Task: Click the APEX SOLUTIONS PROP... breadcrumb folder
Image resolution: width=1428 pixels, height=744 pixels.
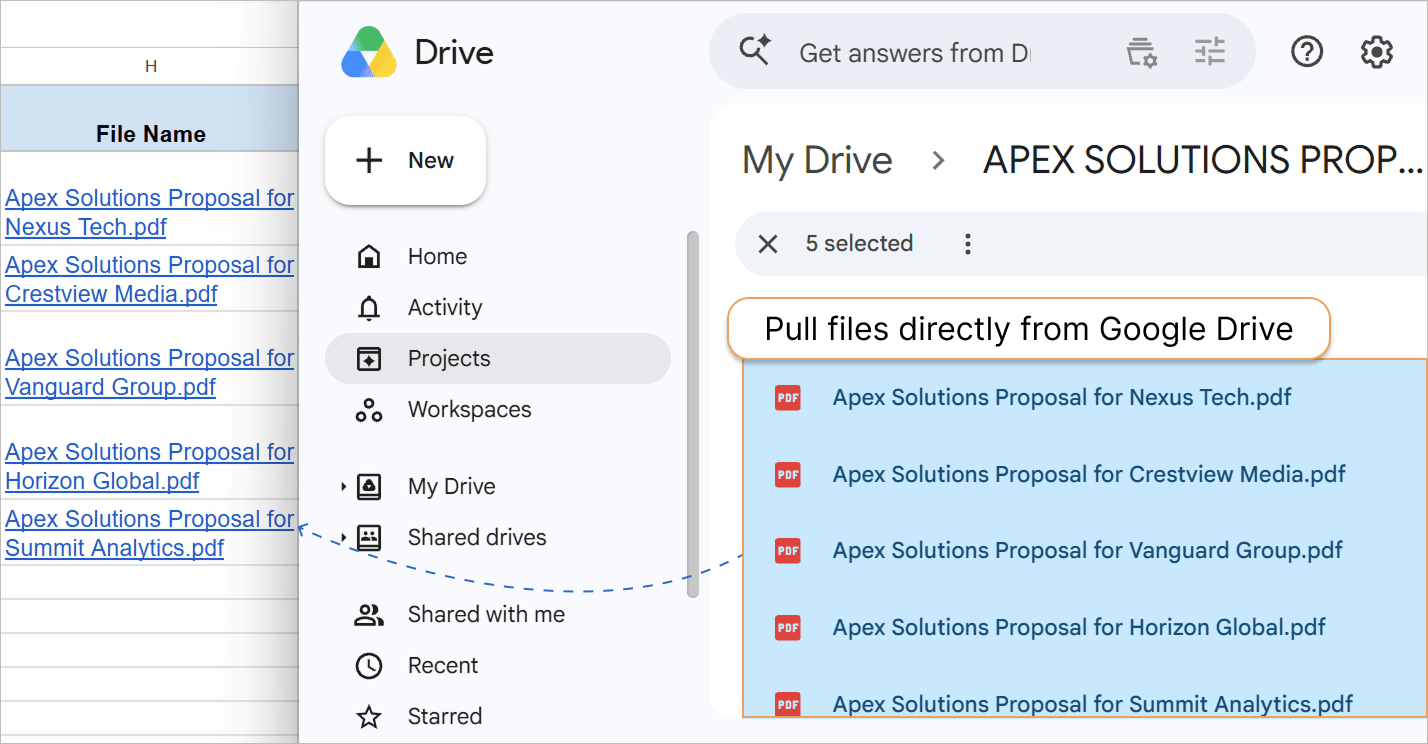Action: tap(1203, 160)
